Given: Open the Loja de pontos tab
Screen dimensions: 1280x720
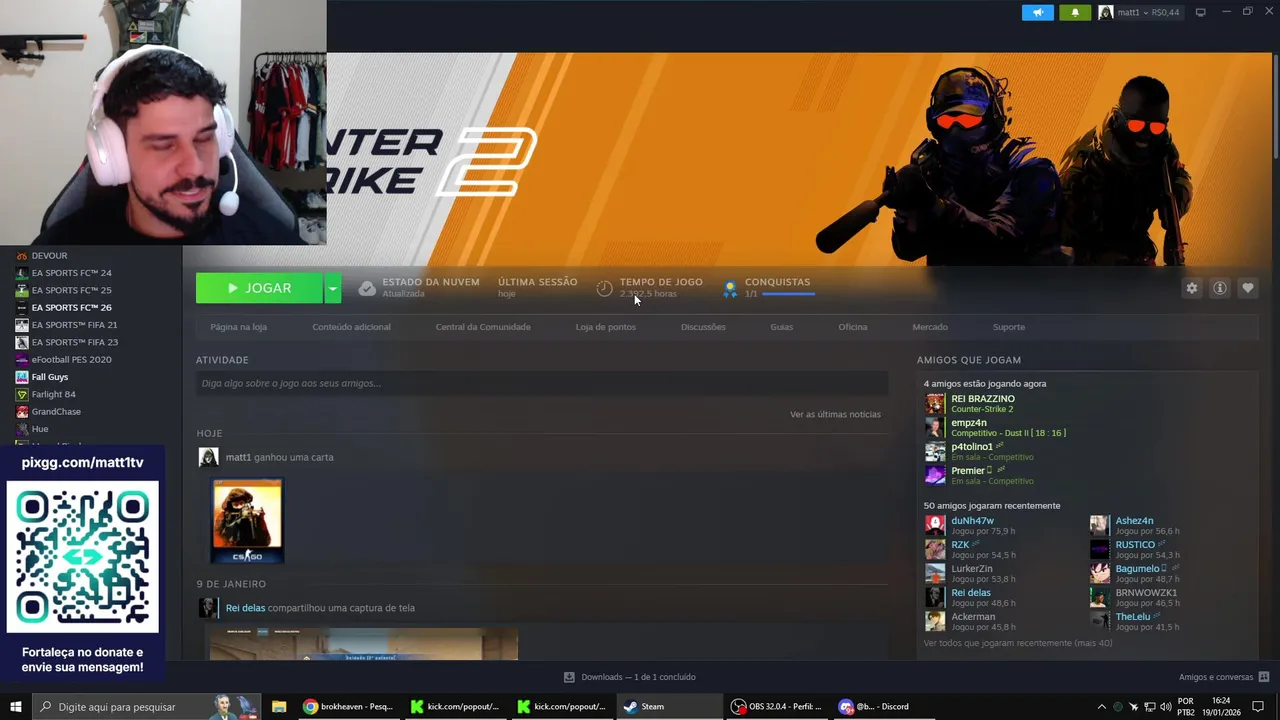Looking at the screenshot, I should point(605,327).
